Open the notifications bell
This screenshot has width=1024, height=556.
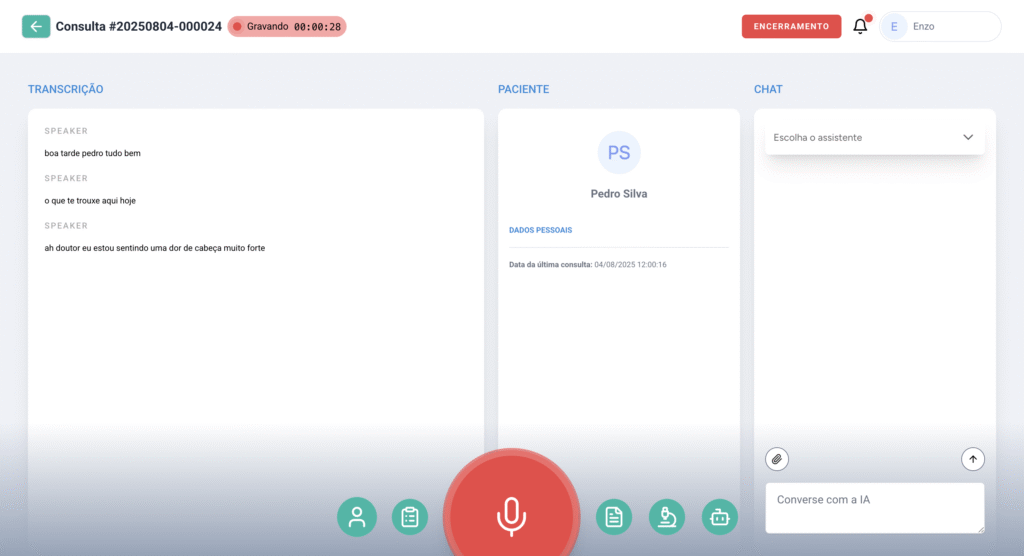click(860, 27)
